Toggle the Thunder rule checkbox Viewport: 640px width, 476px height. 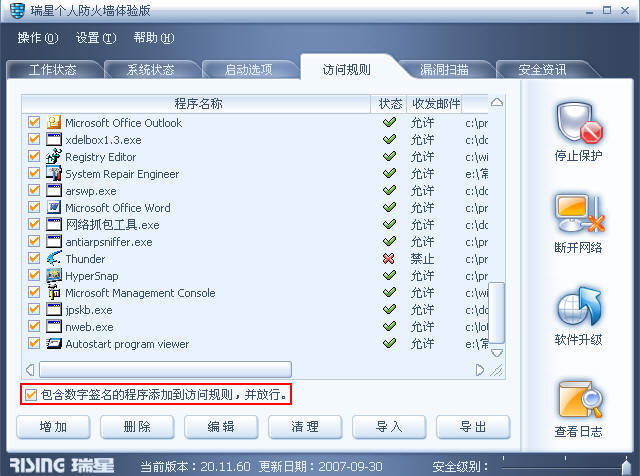pyautogui.click(x=34, y=258)
